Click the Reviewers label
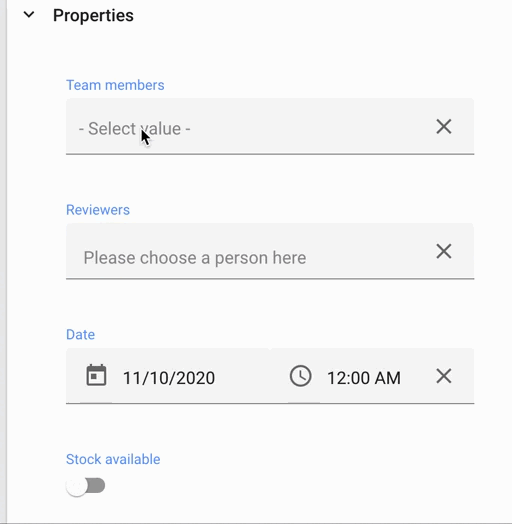512x524 pixels. (98, 210)
